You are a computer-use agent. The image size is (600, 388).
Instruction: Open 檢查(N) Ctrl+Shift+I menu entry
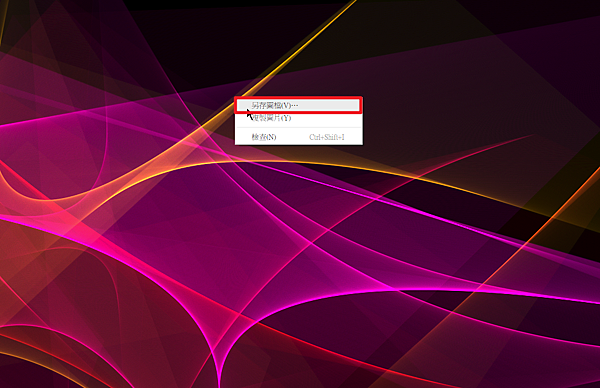[x=298, y=137]
